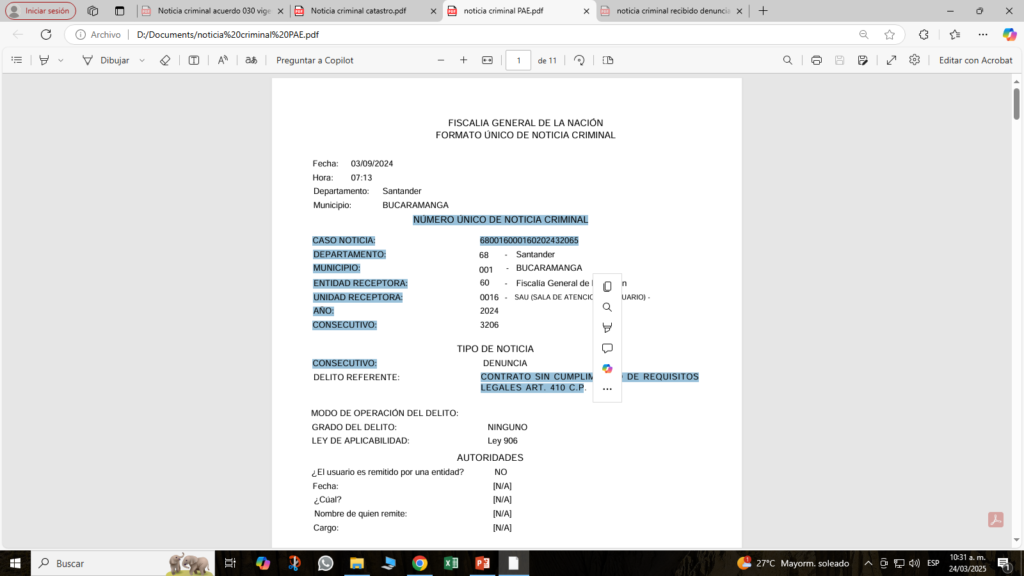Enter full screen mode

[891, 60]
